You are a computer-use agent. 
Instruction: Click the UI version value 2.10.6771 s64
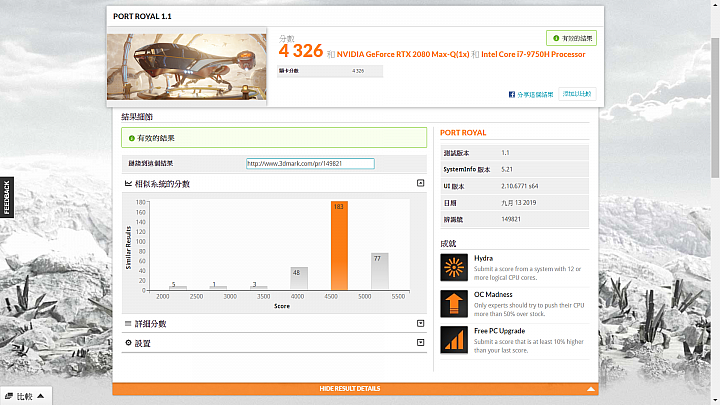coord(519,186)
